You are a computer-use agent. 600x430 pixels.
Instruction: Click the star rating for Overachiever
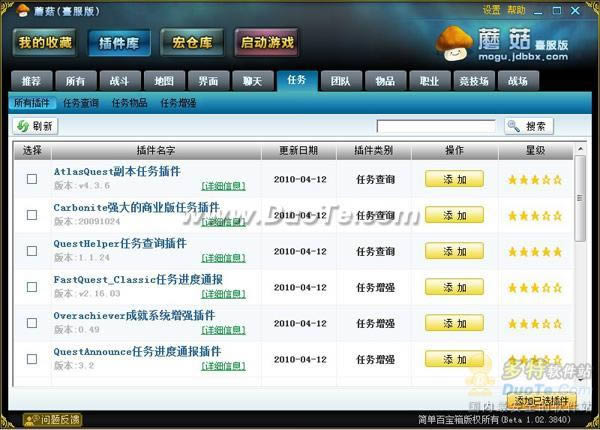click(535, 324)
